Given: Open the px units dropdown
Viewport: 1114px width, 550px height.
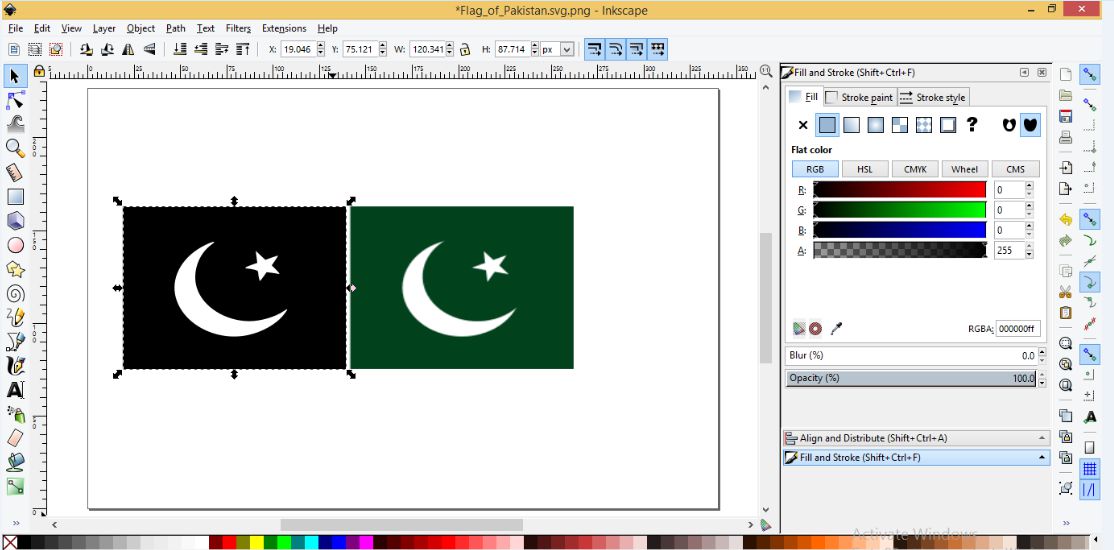Looking at the screenshot, I should [567, 50].
